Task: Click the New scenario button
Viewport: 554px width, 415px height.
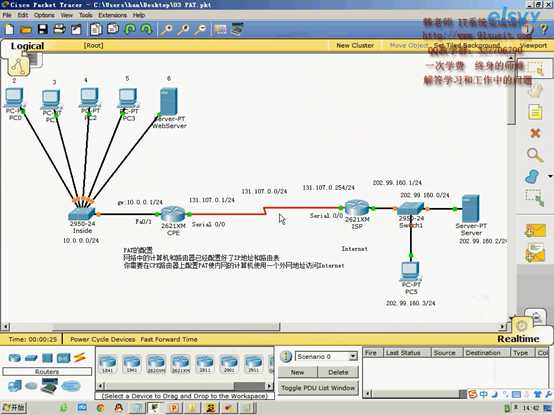Action: tap(297, 372)
